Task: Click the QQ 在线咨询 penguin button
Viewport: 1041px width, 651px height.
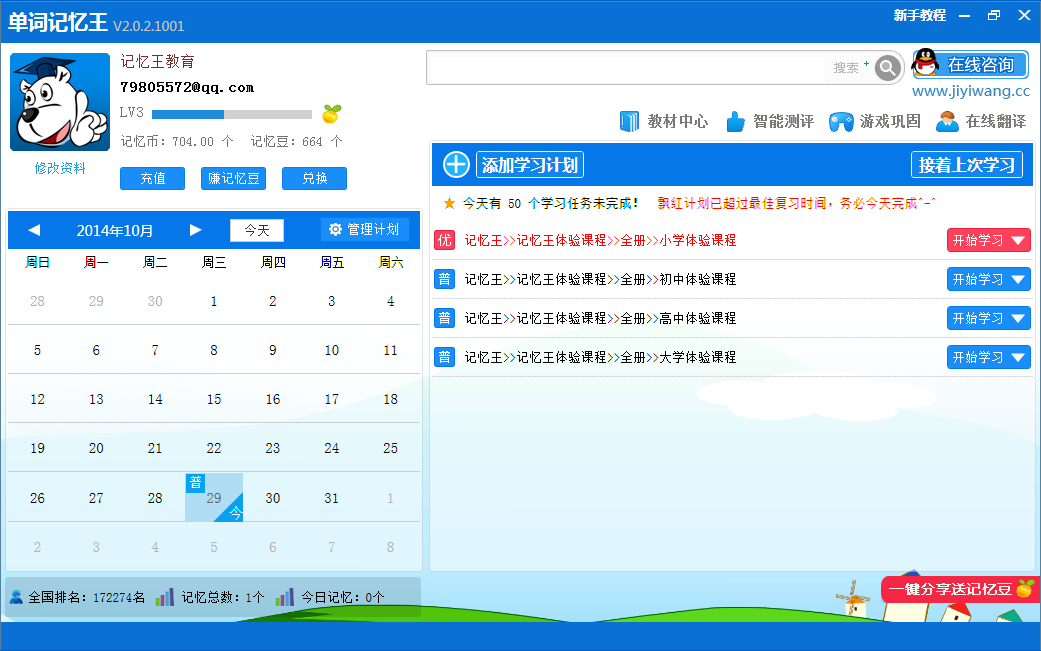Action: pyautogui.click(x=970, y=65)
